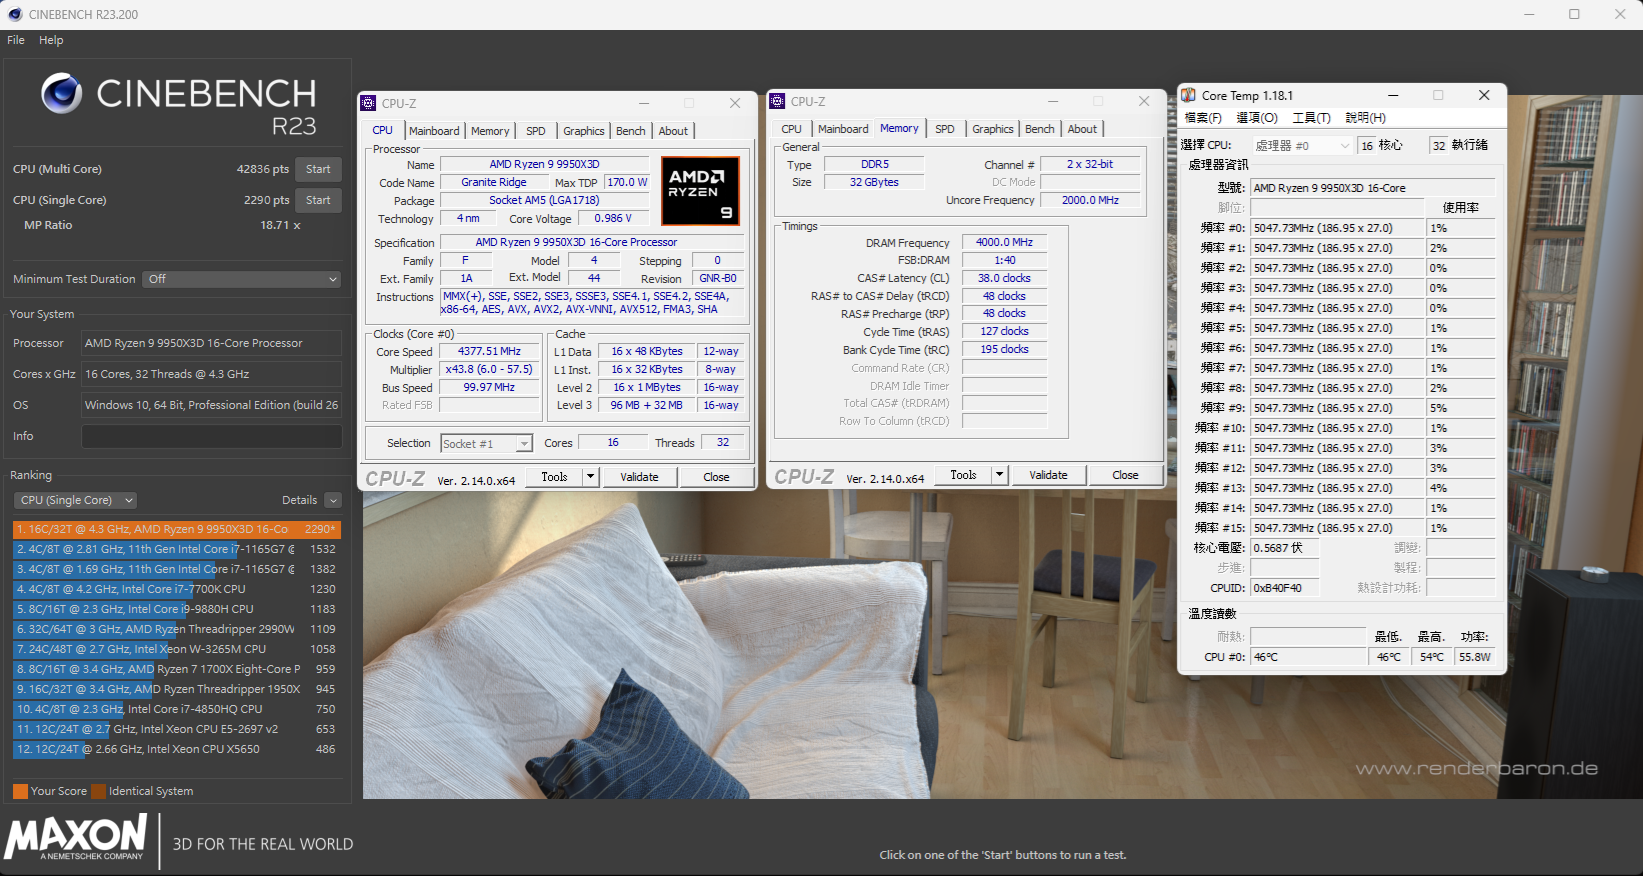
Task: Switch to About tab in left CPU-Z window
Action: (x=673, y=131)
